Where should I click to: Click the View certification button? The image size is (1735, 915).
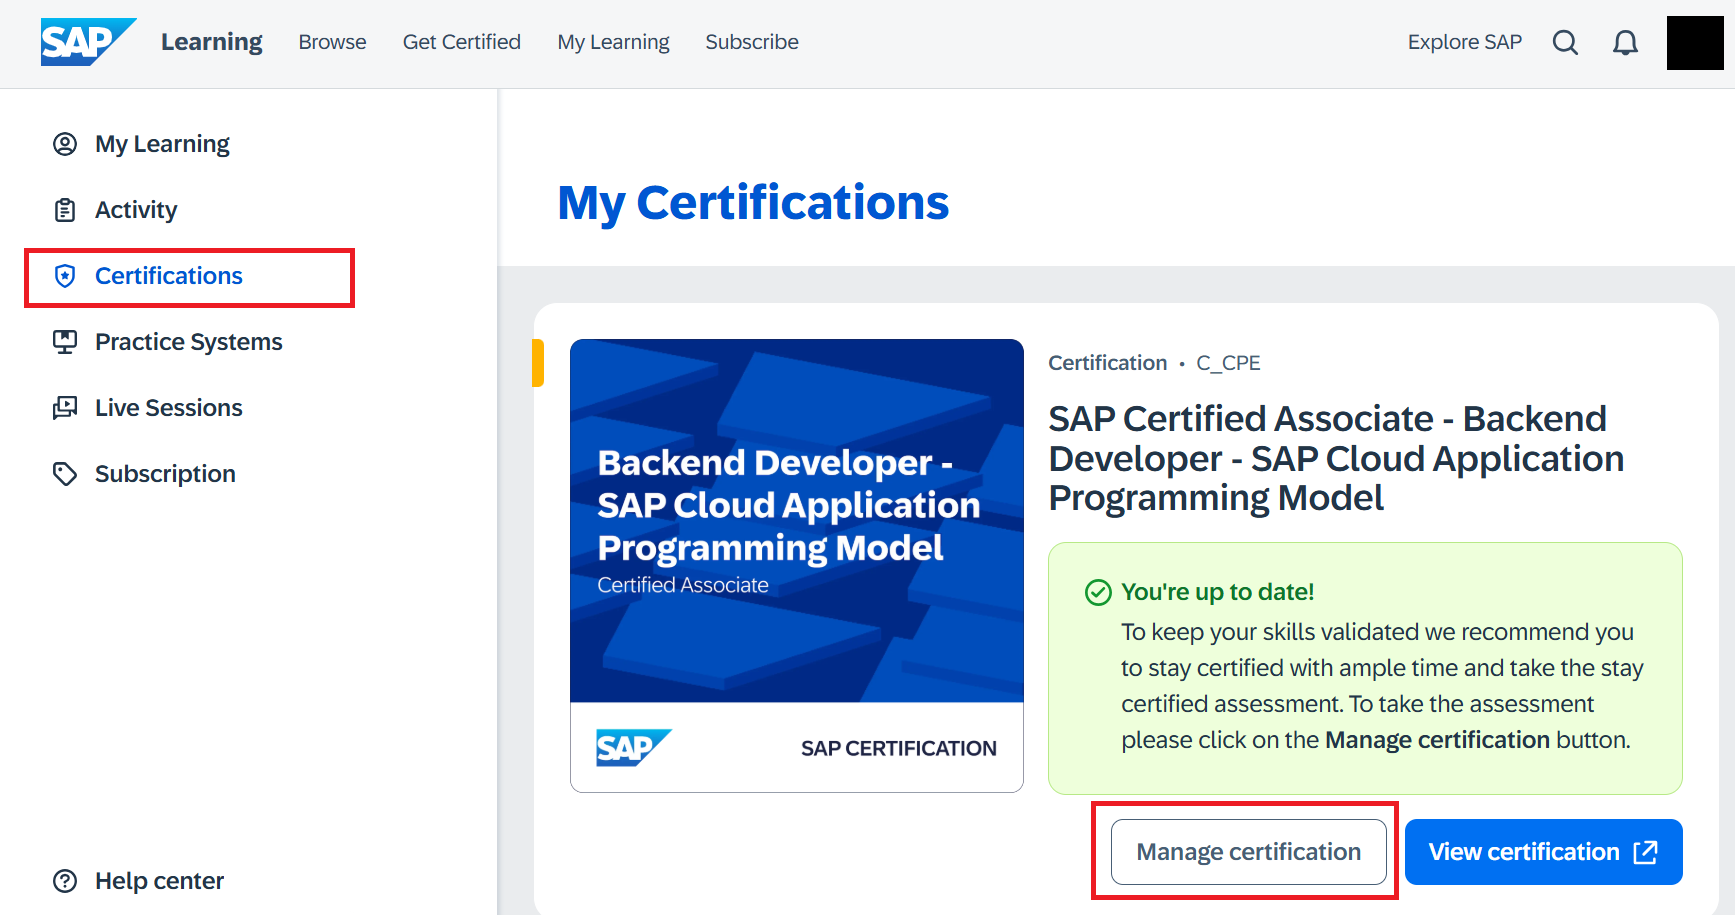tap(1525, 851)
